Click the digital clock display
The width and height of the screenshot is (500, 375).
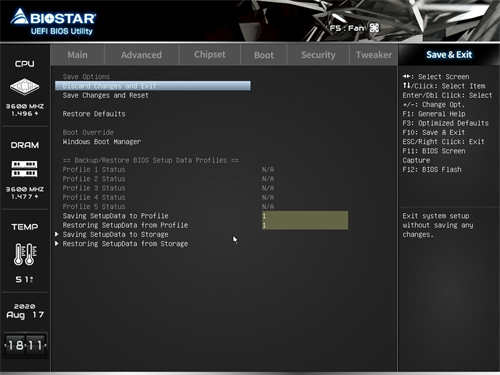pos(25,345)
